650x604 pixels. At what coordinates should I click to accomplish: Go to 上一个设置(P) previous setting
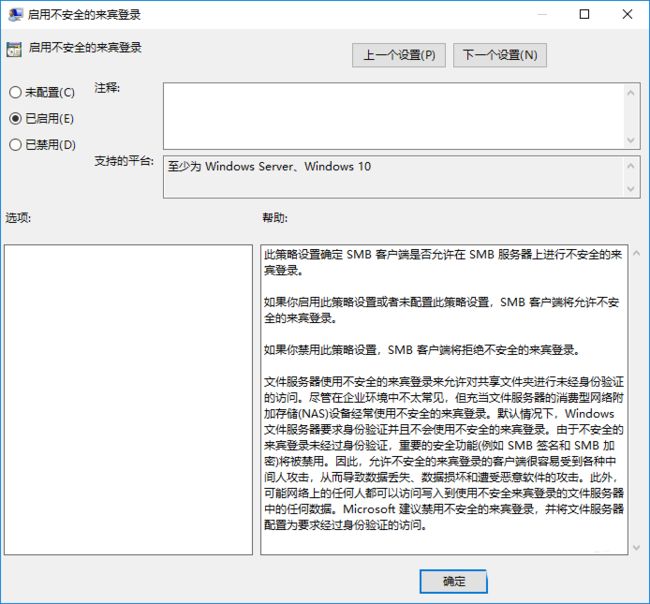pyautogui.click(x=399, y=55)
